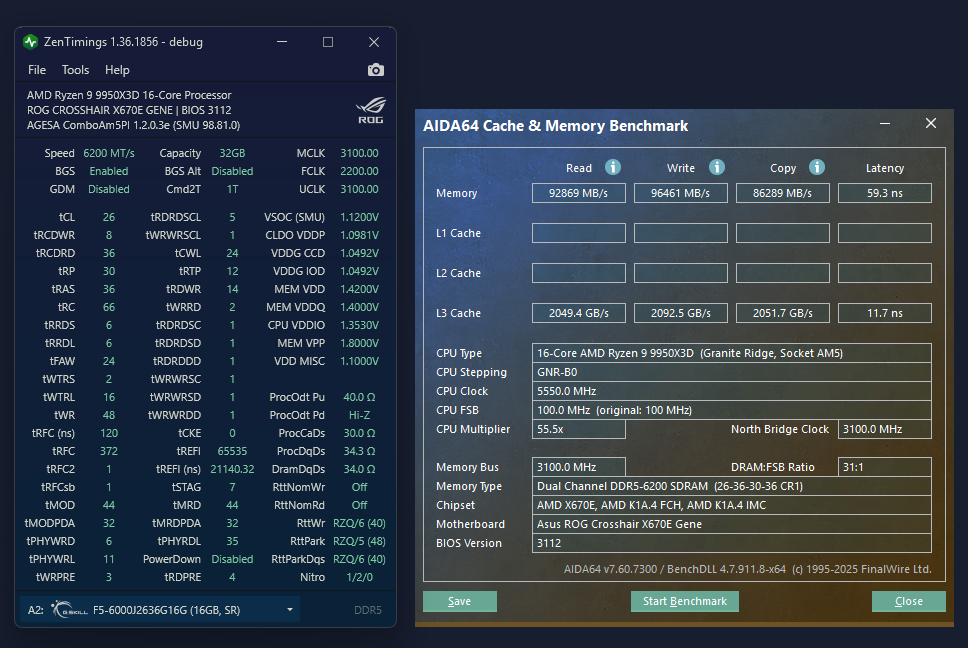Open the File menu
The image size is (968, 648).
(x=37, y=70)
